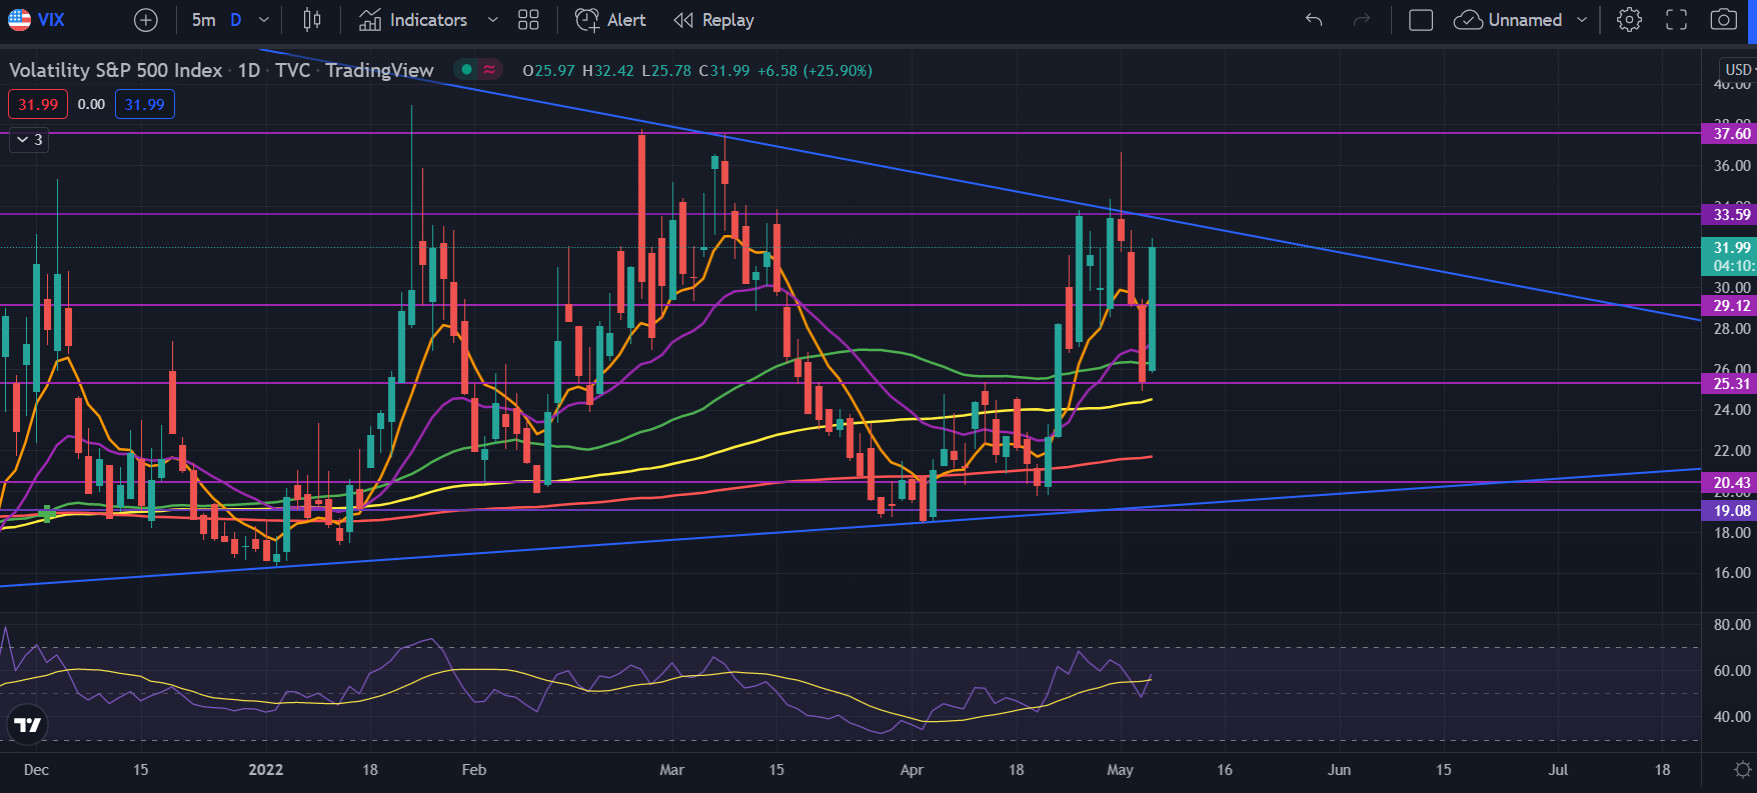Image resolution: width=1757 pixels, height=793 pixels.
Task: Select the 5m timeframe
Action: [x=203, y=20]
